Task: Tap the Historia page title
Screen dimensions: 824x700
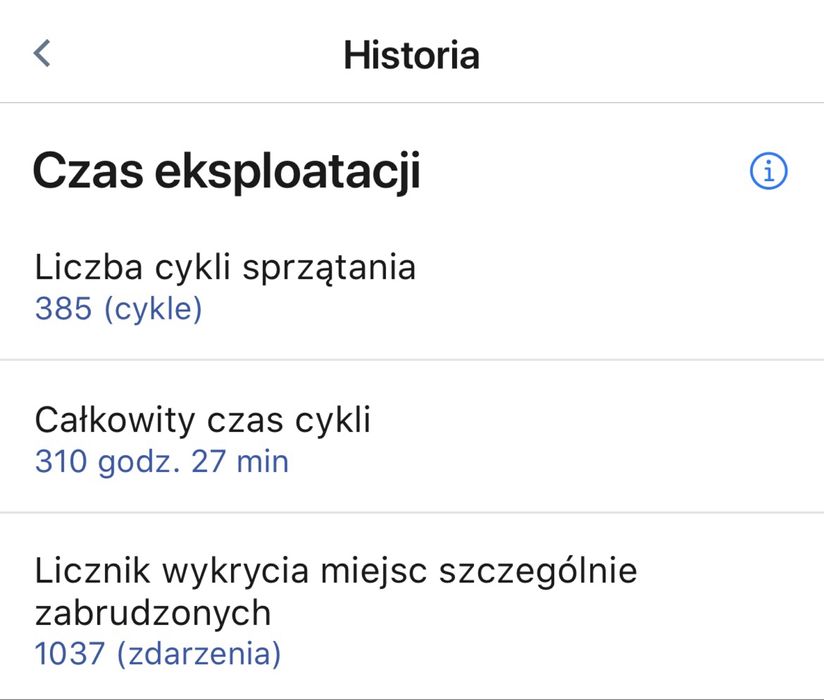Action: tap(411, 54)
